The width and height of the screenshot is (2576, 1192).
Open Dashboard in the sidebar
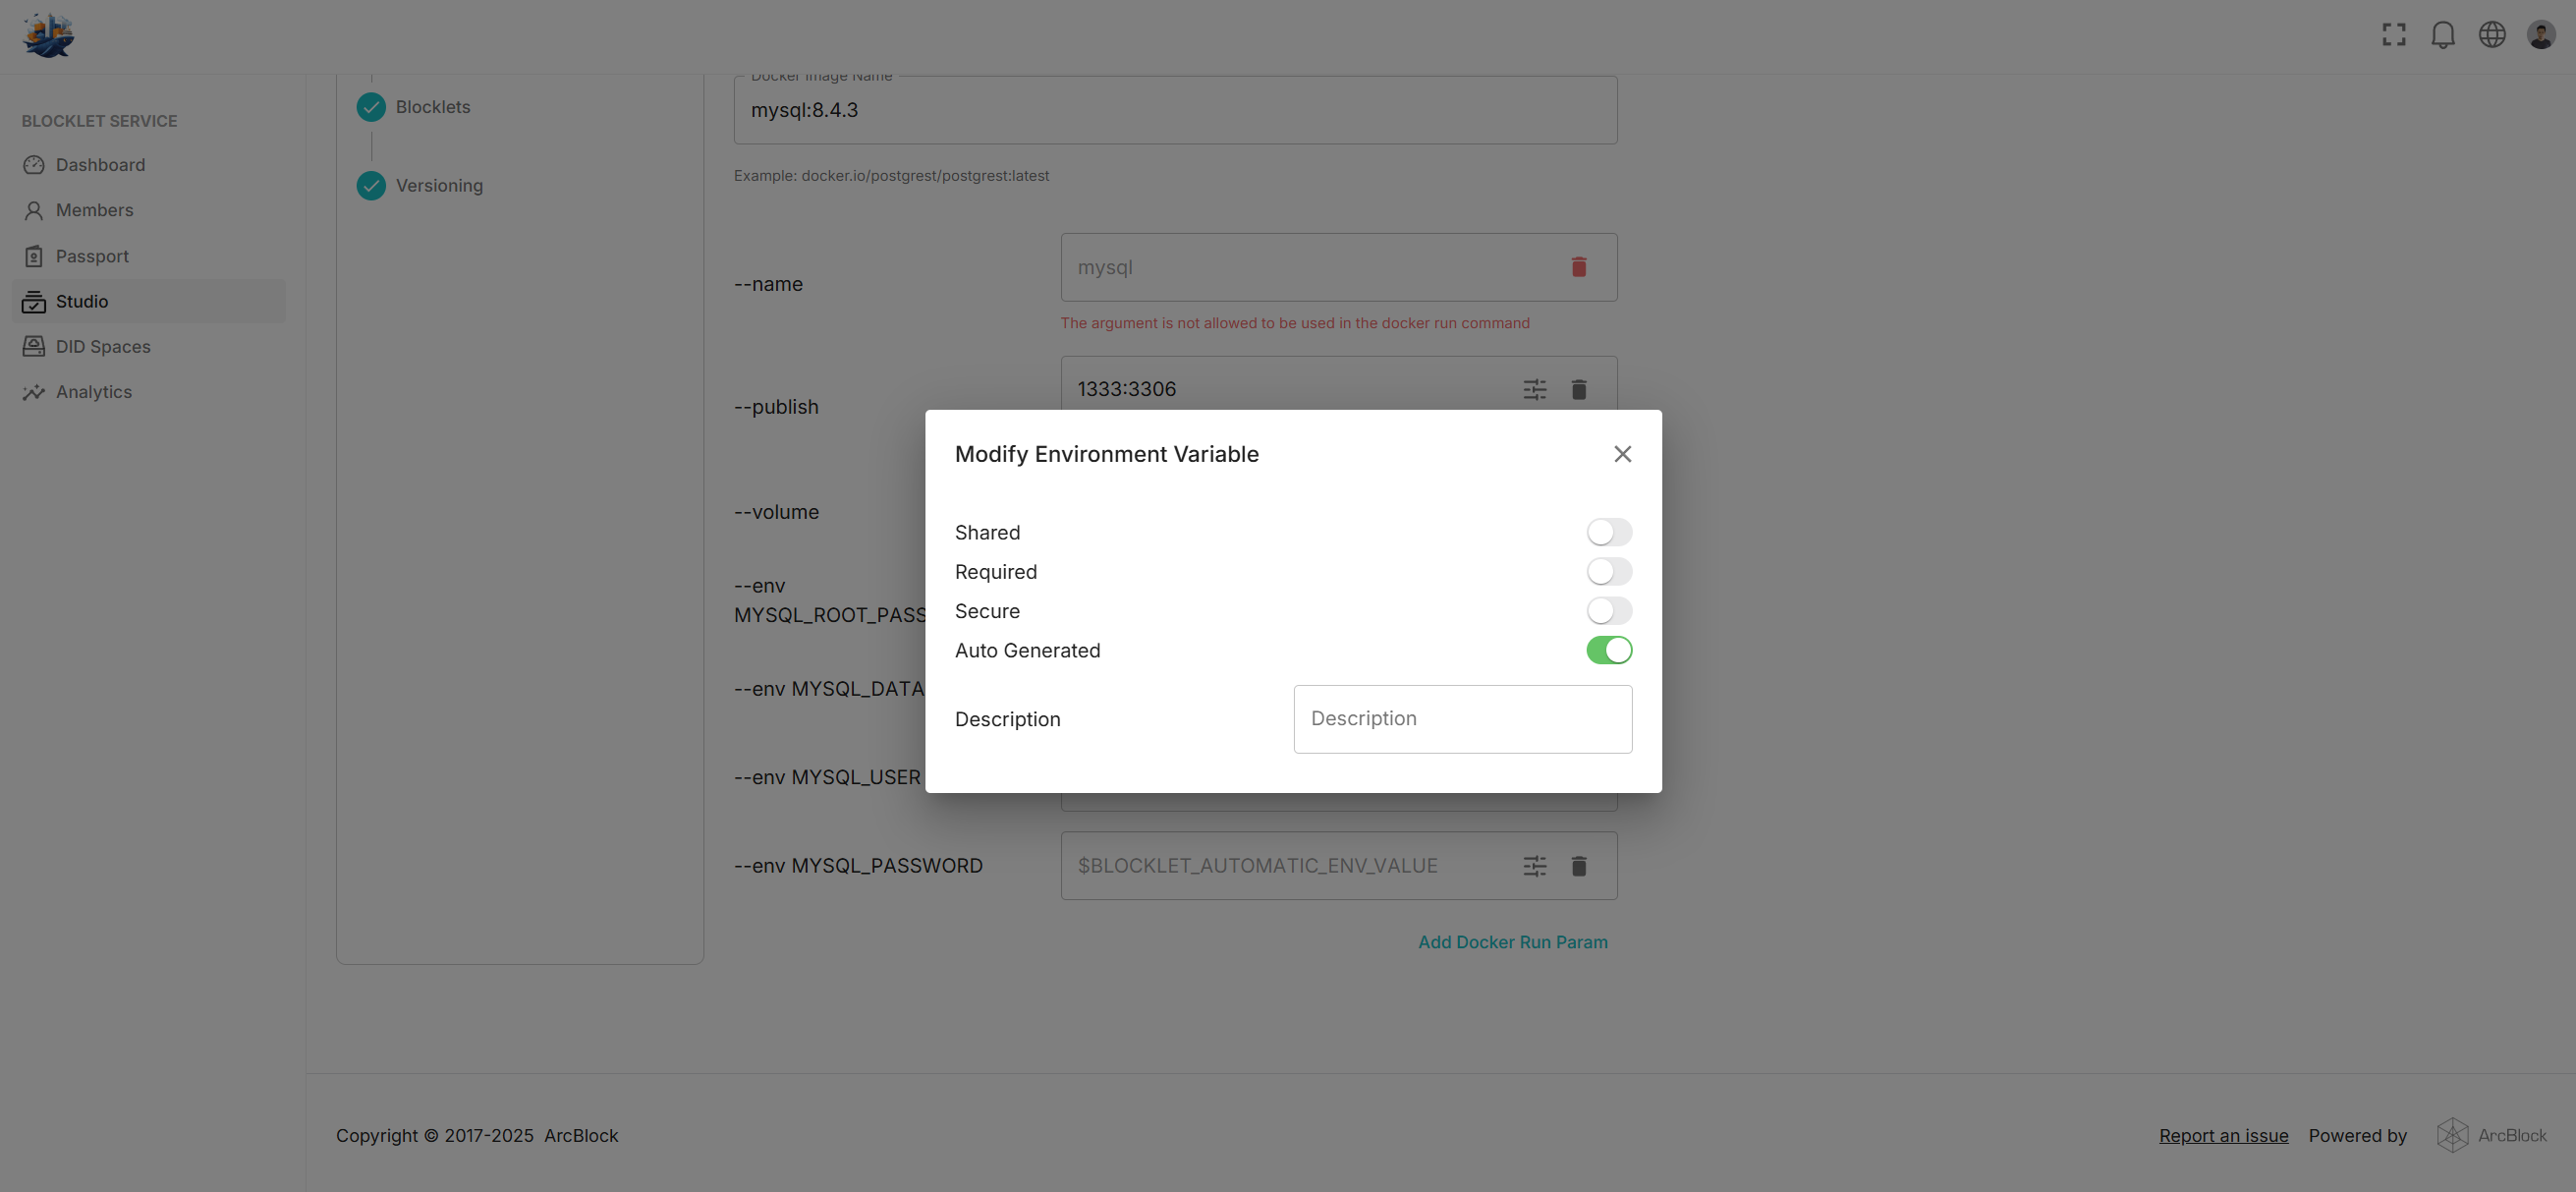(100, 165)
